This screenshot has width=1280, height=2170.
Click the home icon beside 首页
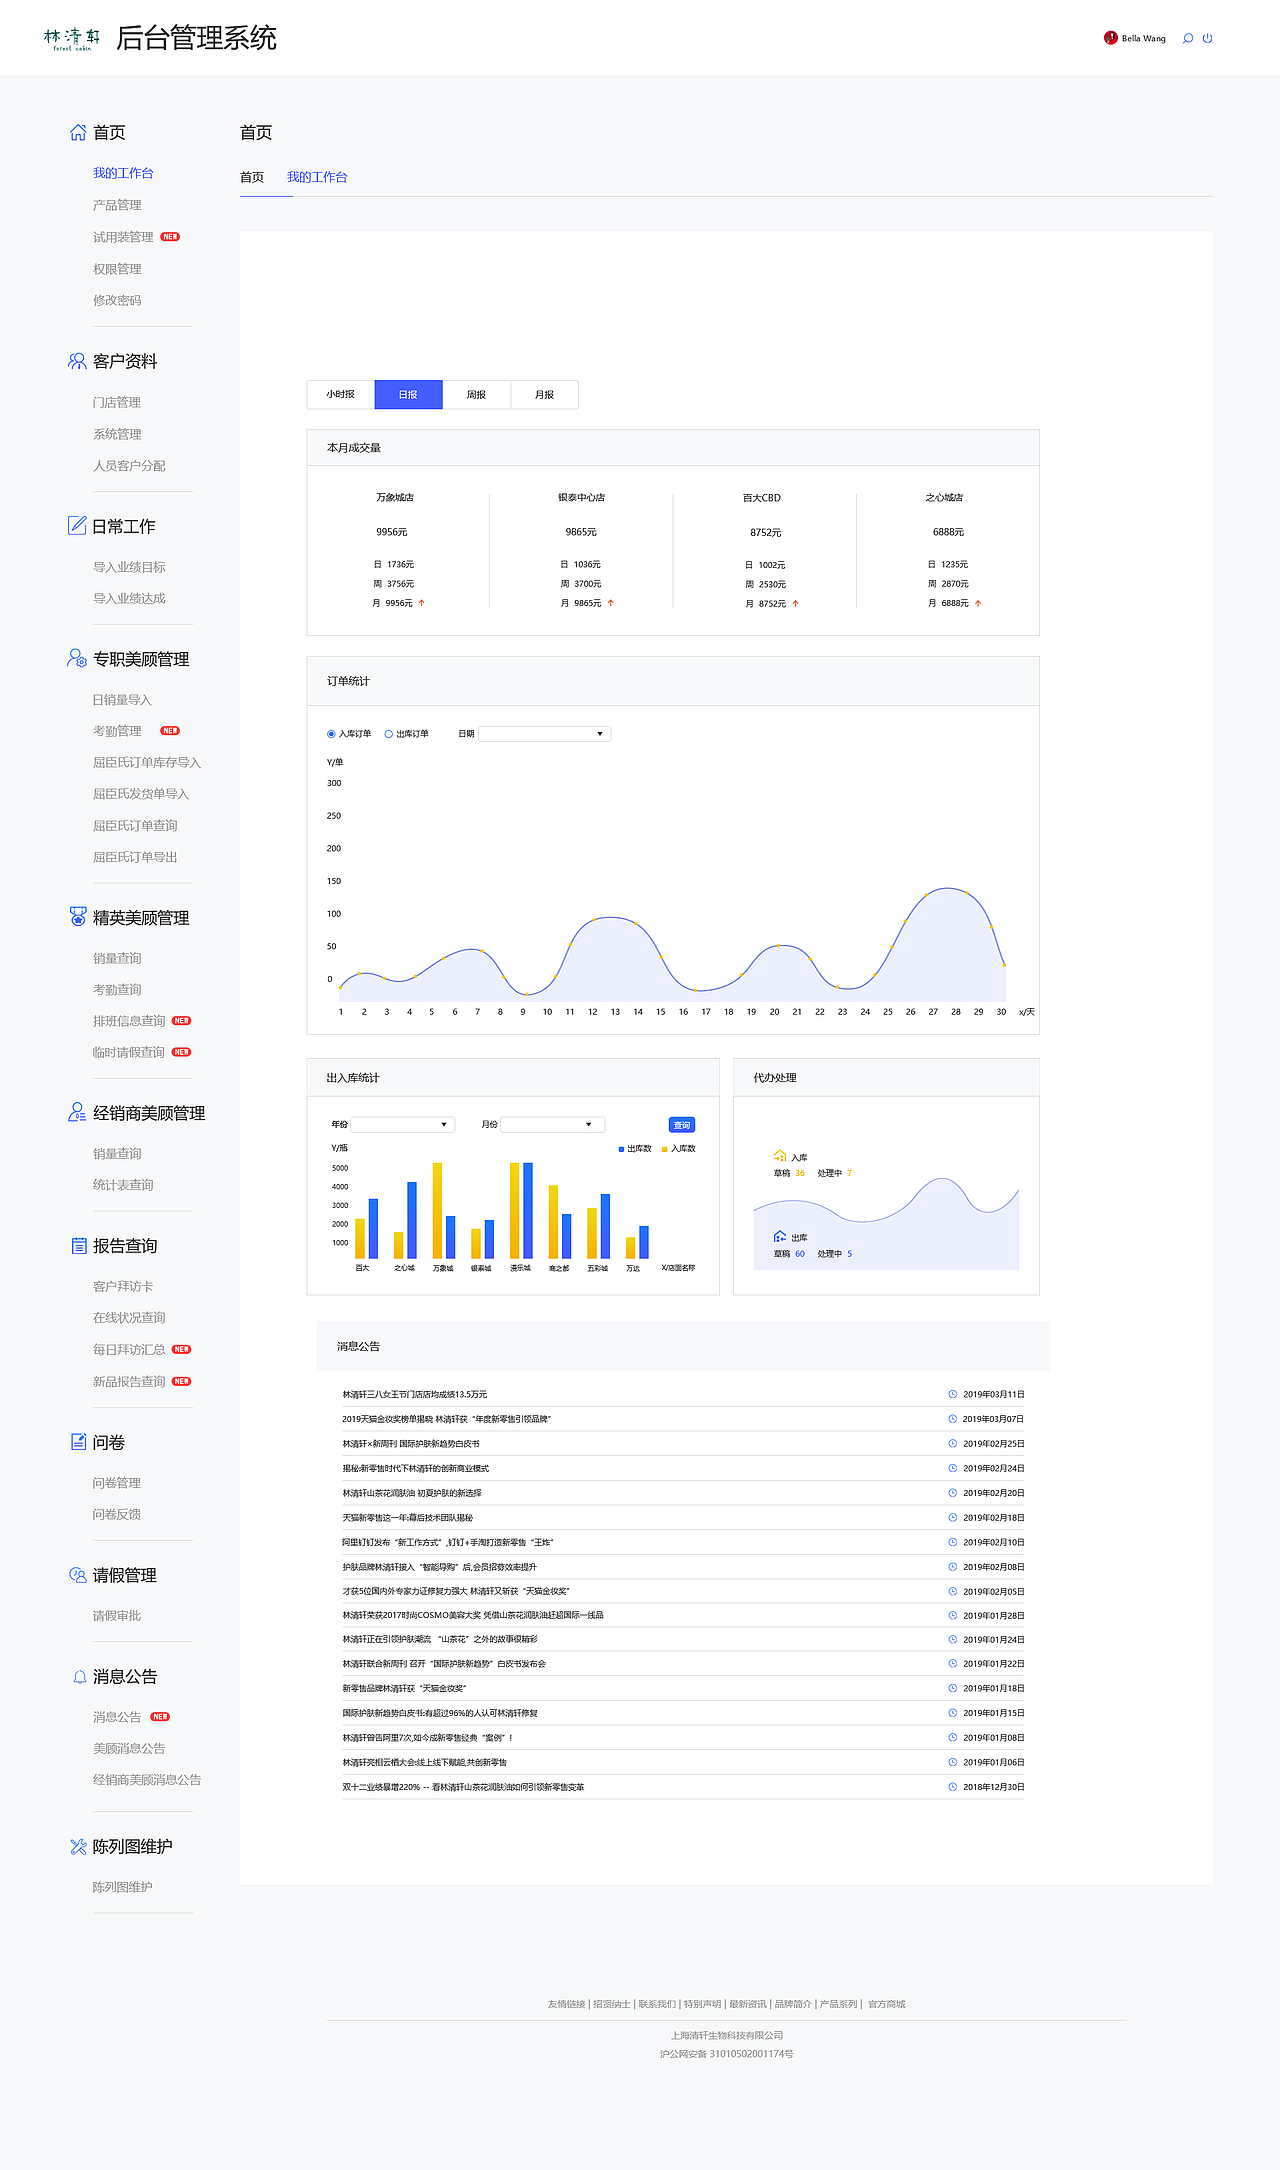pyautogui.click(x=78, y=132)
